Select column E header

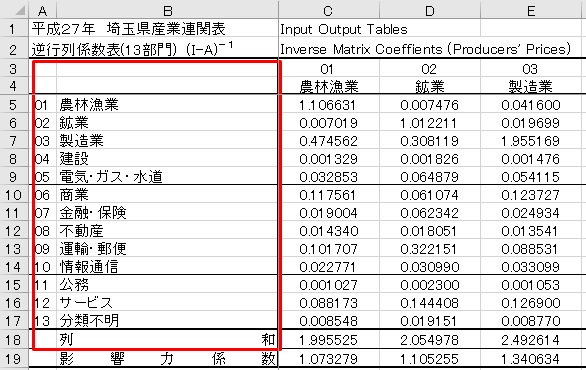531,10
